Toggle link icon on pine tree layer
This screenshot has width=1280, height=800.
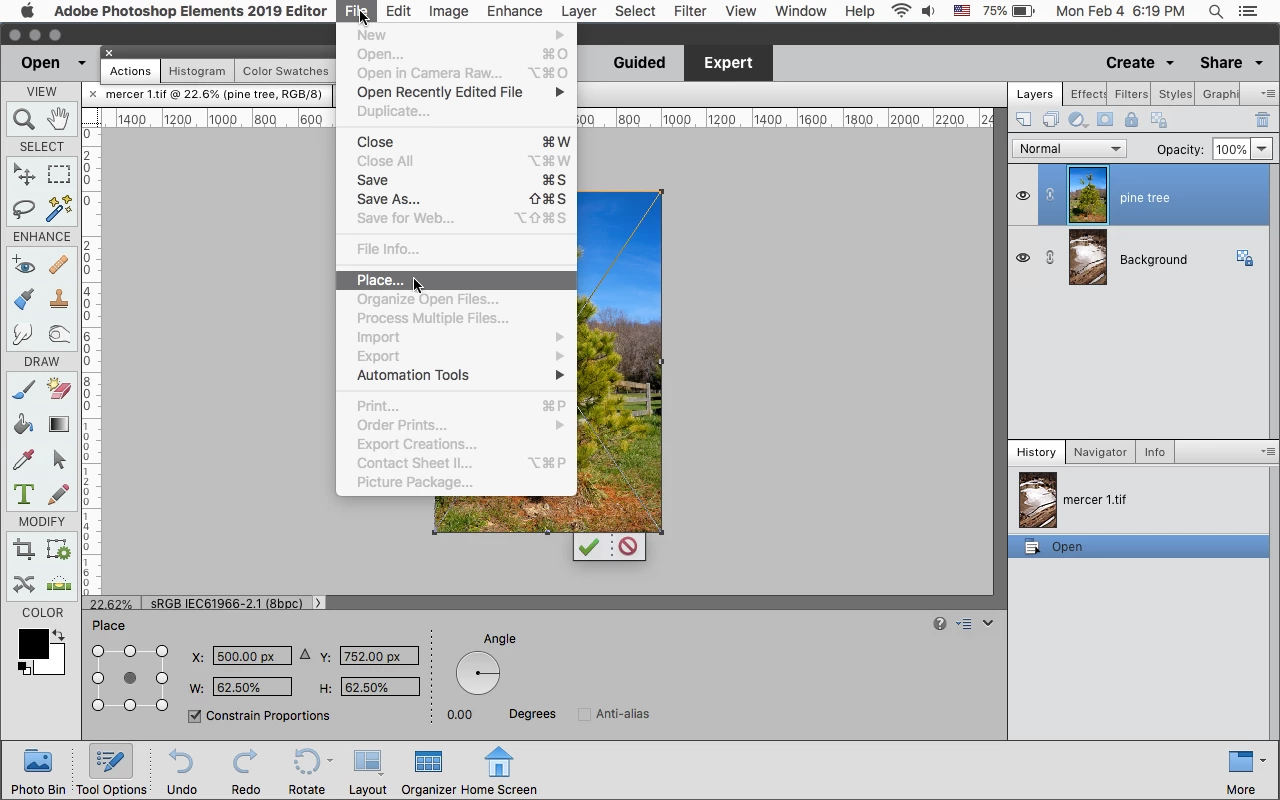1050,195
